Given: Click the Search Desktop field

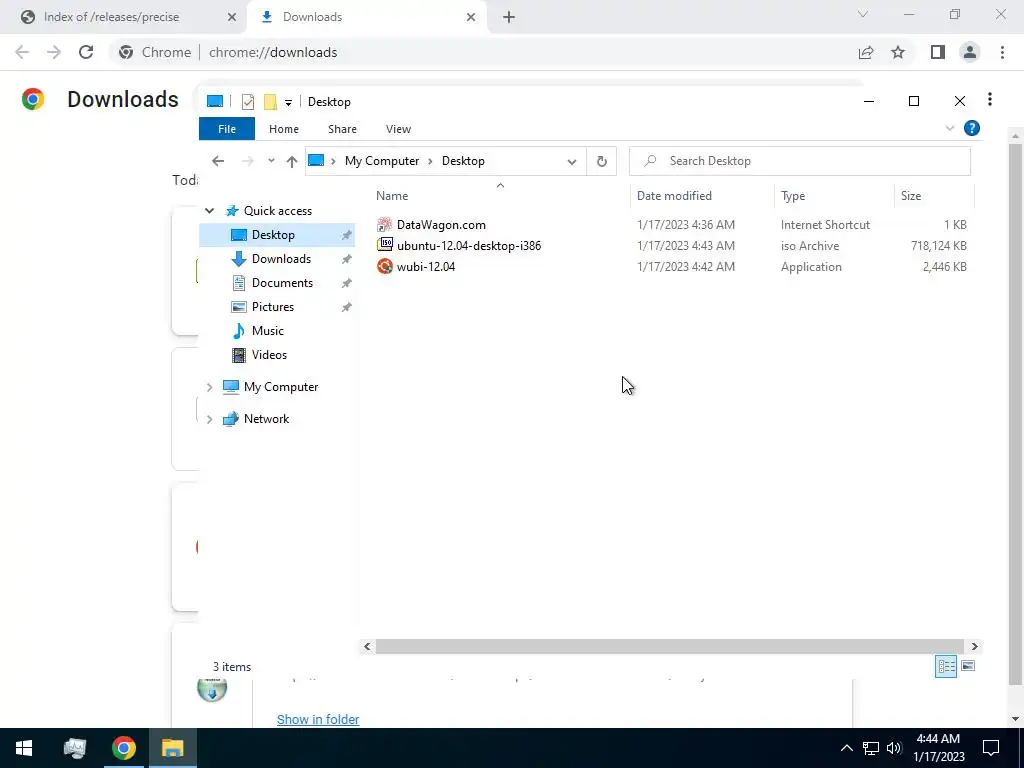Looking at the screenshot, I should tap(799, 161).
